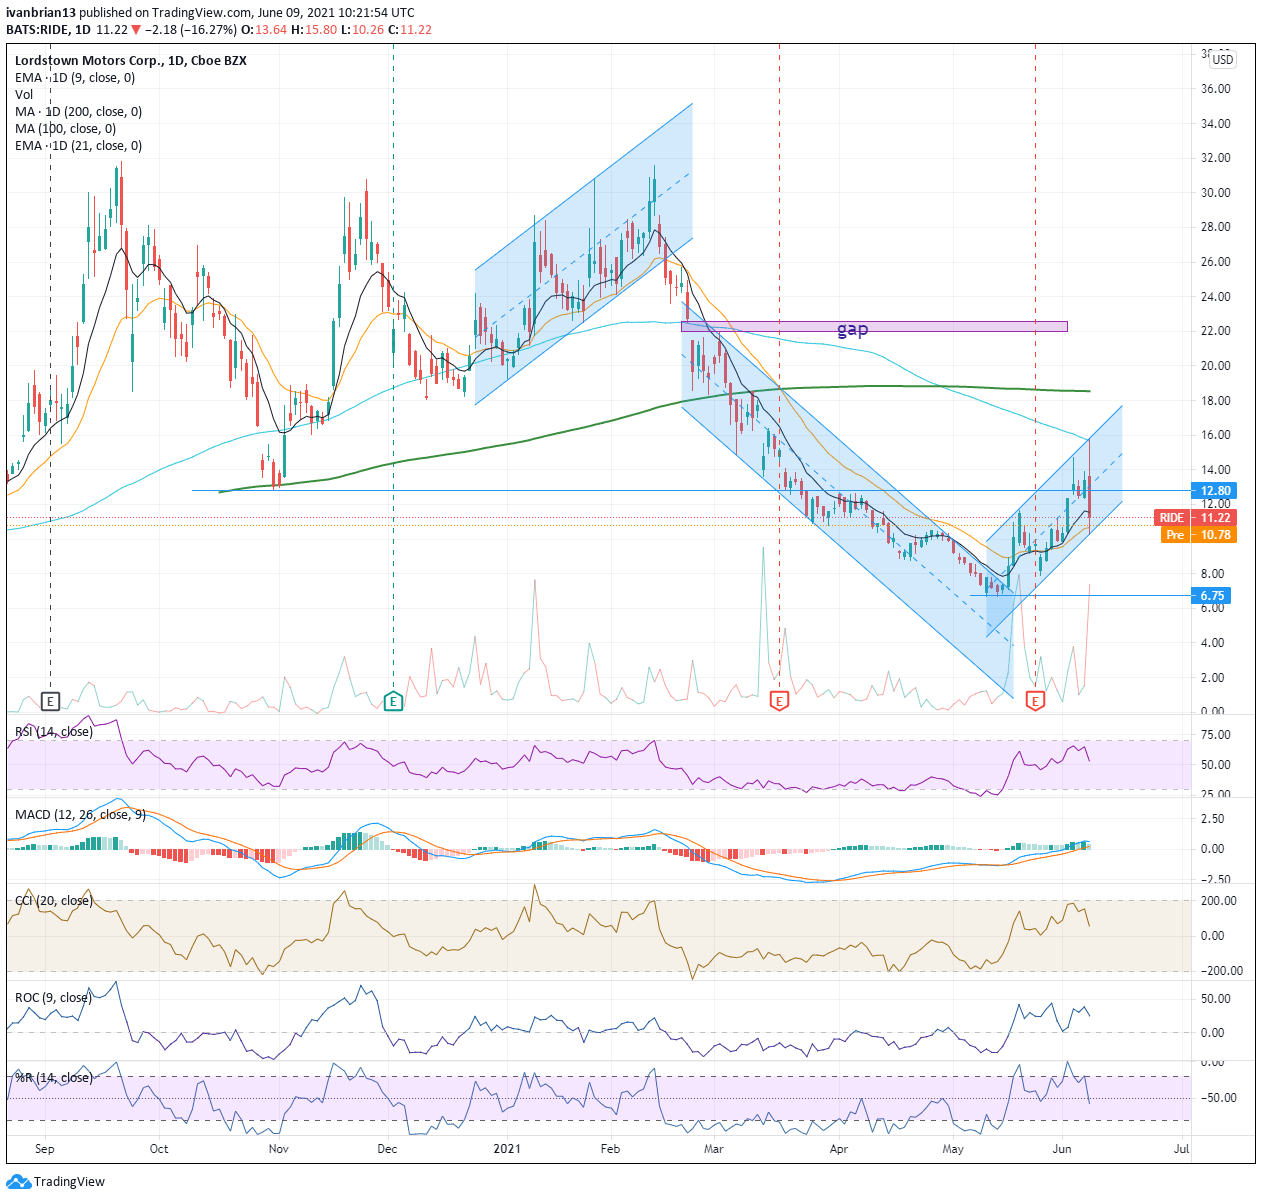This screenshot has height=1200, width=1262.
Task: Click the 2.50 MACD axis value
Action: coord(1212,819)
